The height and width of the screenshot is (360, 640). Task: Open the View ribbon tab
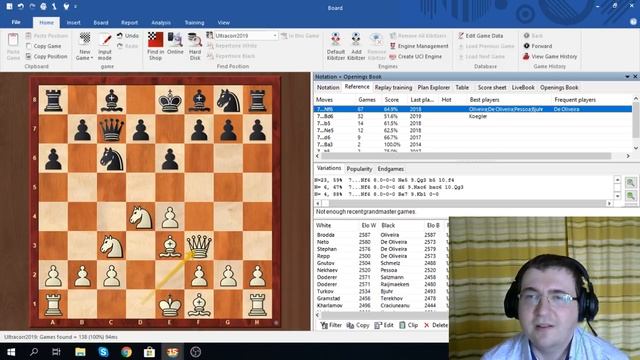click(x=223, y=23)
